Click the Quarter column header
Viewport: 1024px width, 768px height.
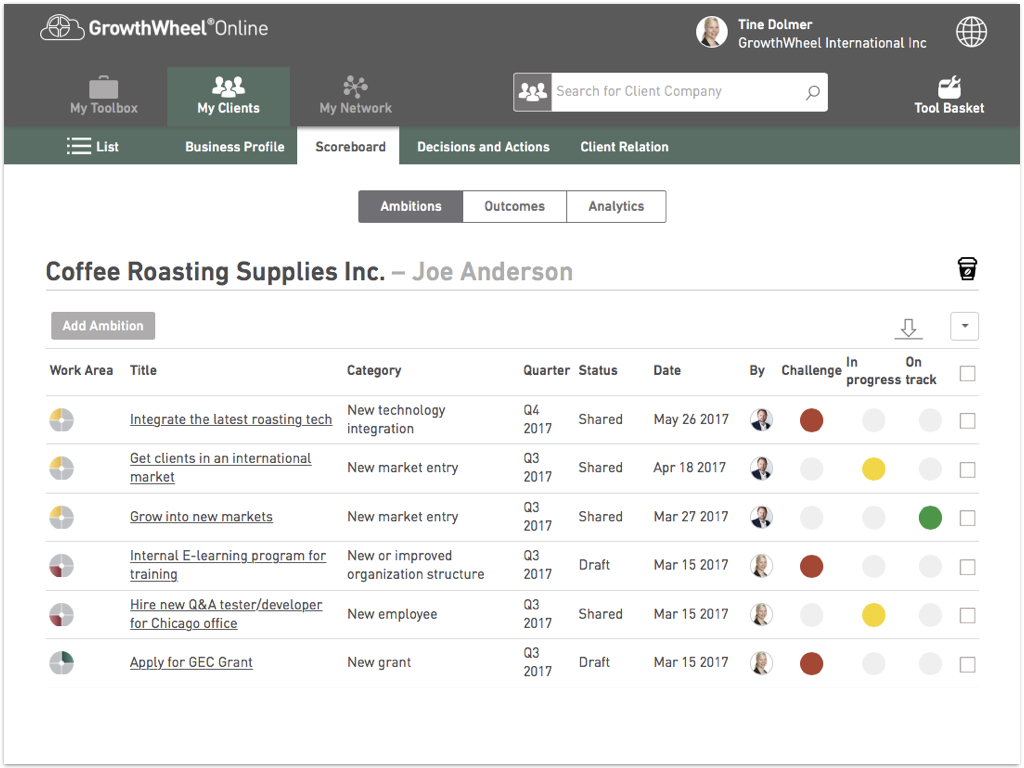click(546, 370)
